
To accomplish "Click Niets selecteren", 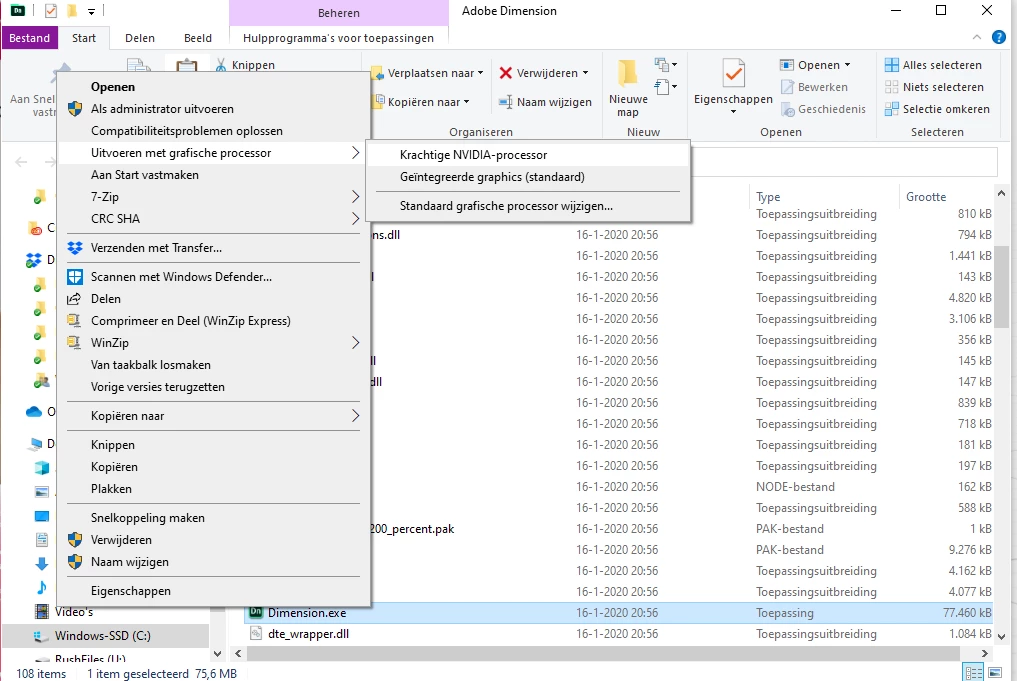I will point(934,87).
